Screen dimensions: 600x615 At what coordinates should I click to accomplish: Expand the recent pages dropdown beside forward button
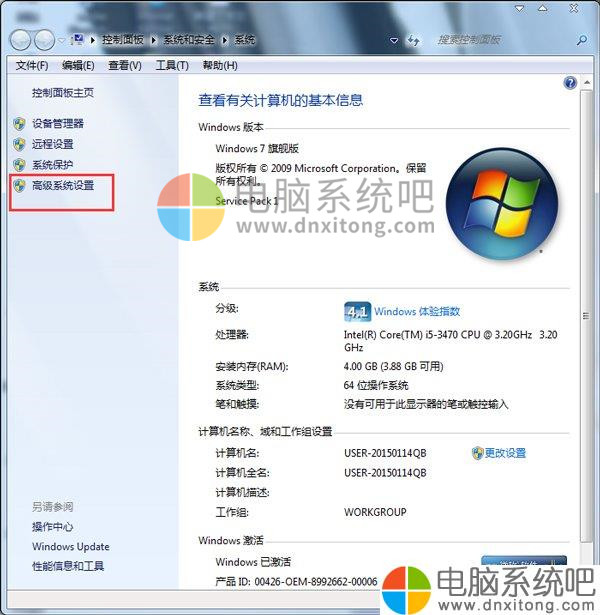pyautogui.click(x=62, y=40)
